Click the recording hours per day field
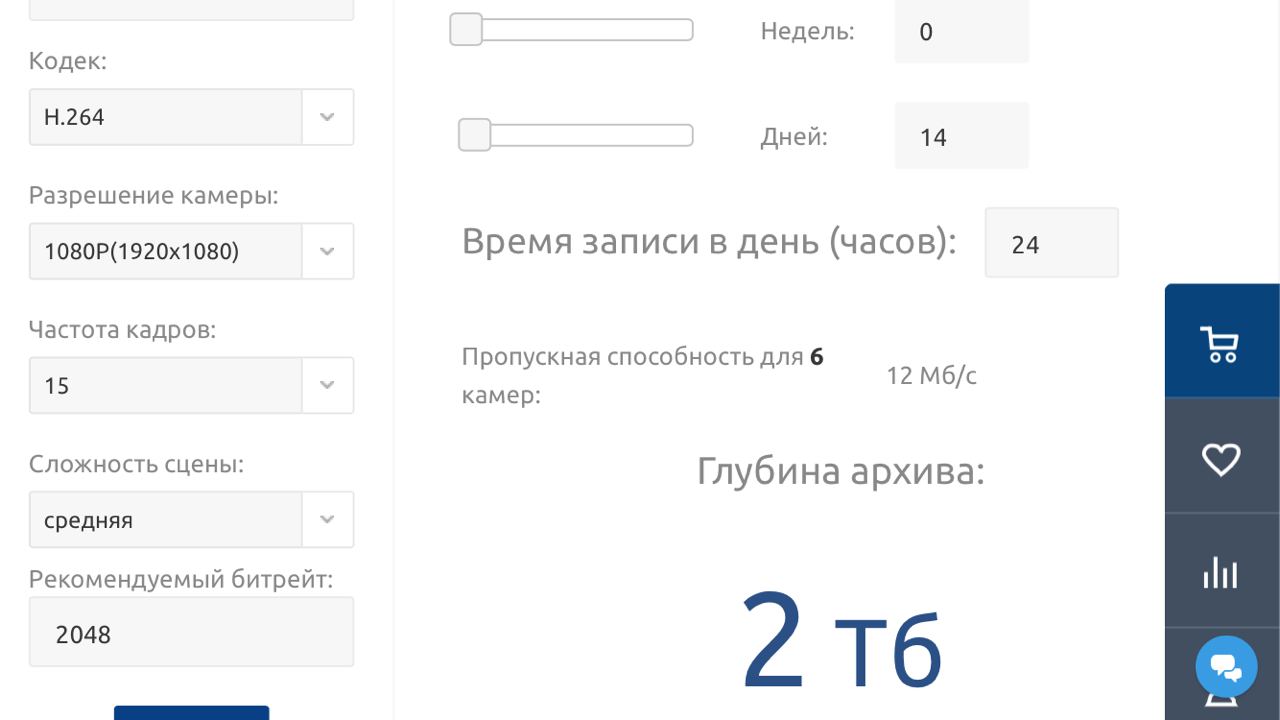This screenshot has height=720, width=1280. [x=1051, y=243]
